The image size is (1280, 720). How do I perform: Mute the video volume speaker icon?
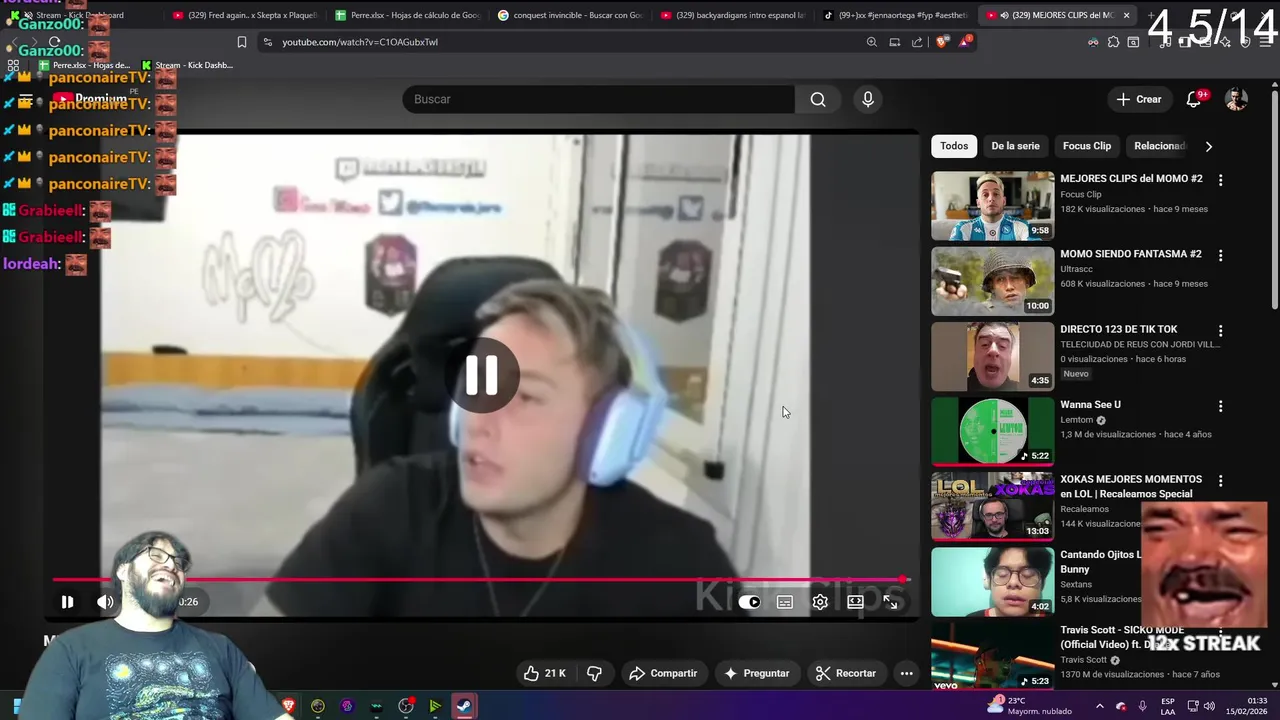pyautogui.click(x=105, y=602)
